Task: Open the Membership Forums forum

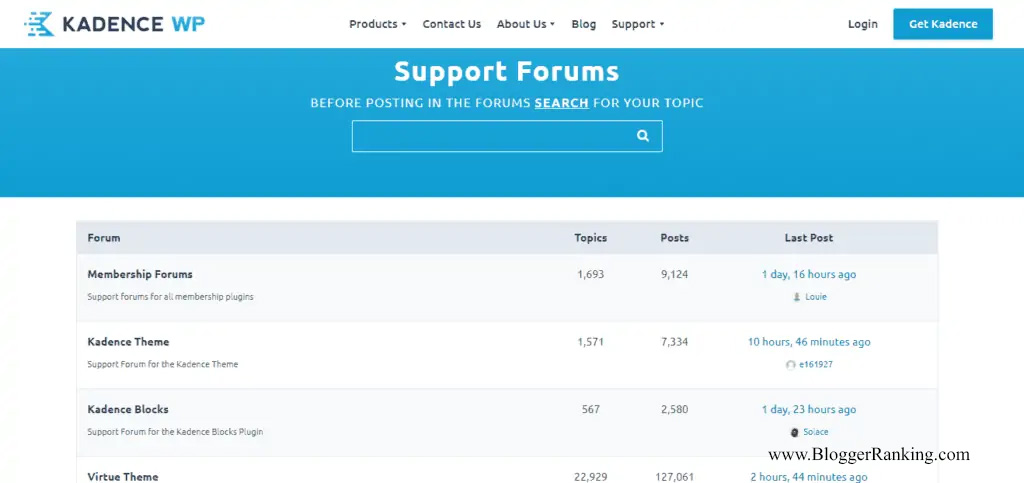Action: [x=139, y=274]
